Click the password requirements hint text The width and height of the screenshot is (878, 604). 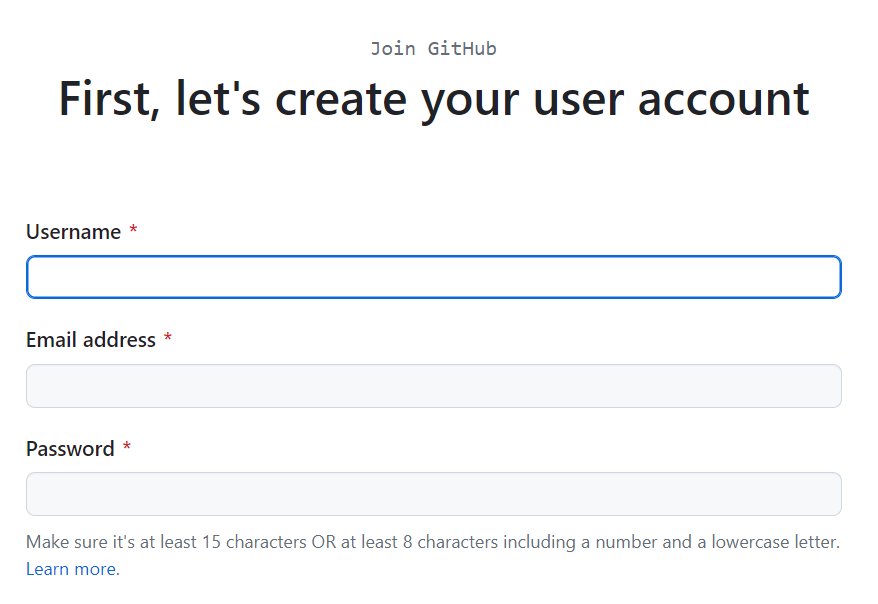[433, 541]
